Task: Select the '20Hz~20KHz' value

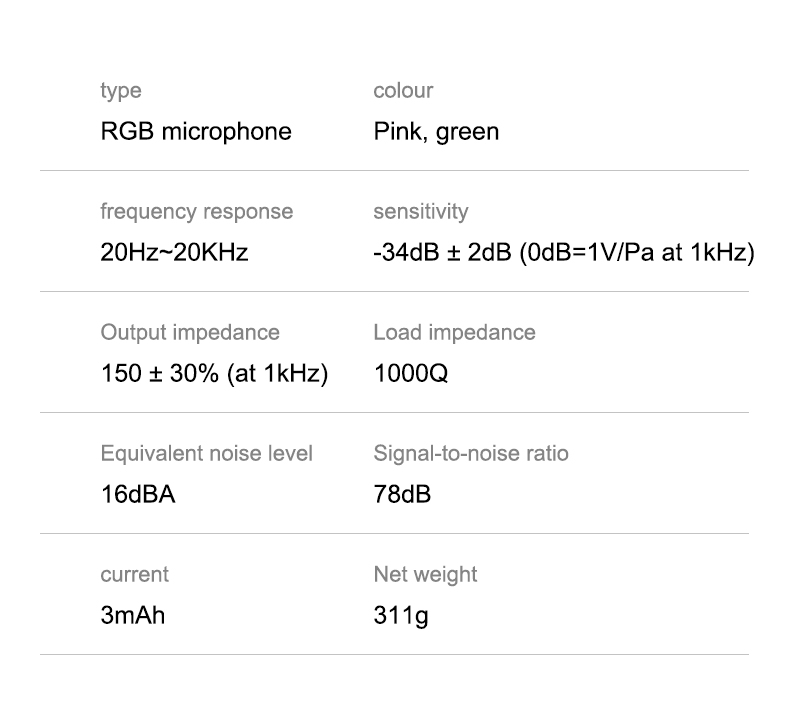Action: pyautogui.click(x=174, y=253)
